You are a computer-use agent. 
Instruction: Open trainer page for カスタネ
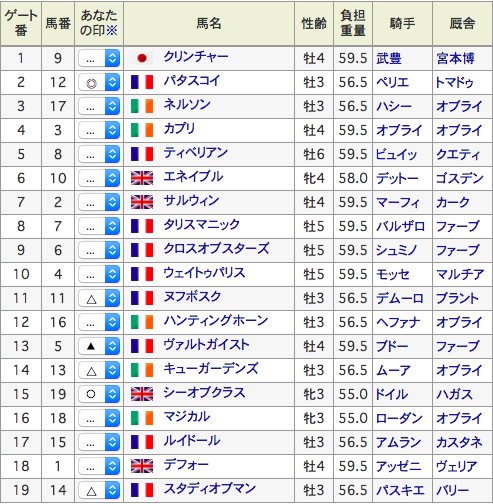(459, 443)
